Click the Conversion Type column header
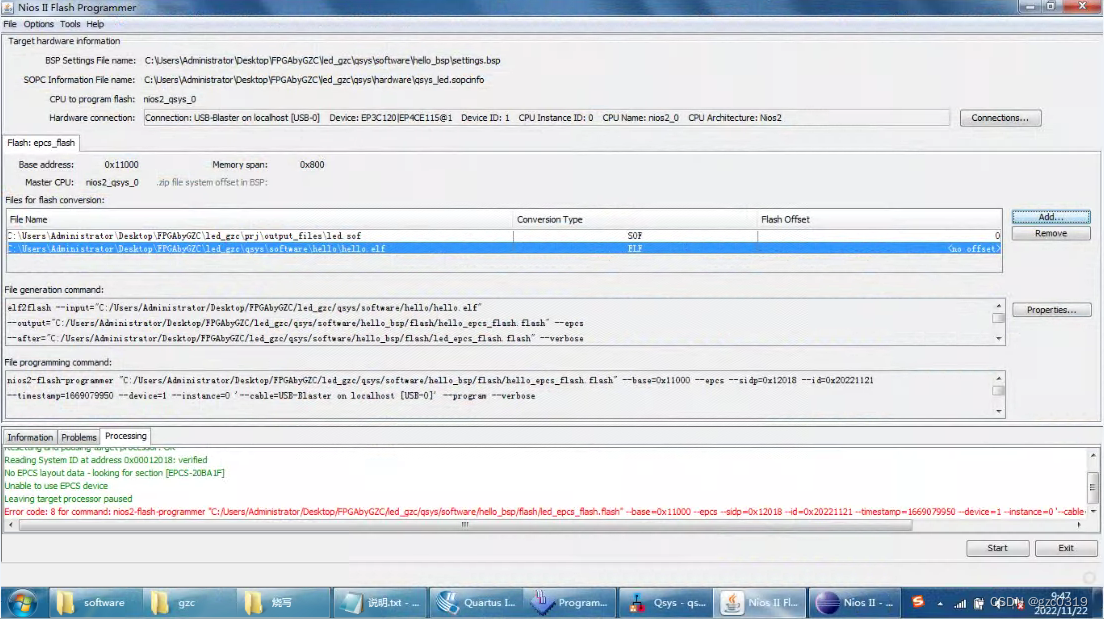The width and height of the screenshot is (1104, 619). coord(635,220)
